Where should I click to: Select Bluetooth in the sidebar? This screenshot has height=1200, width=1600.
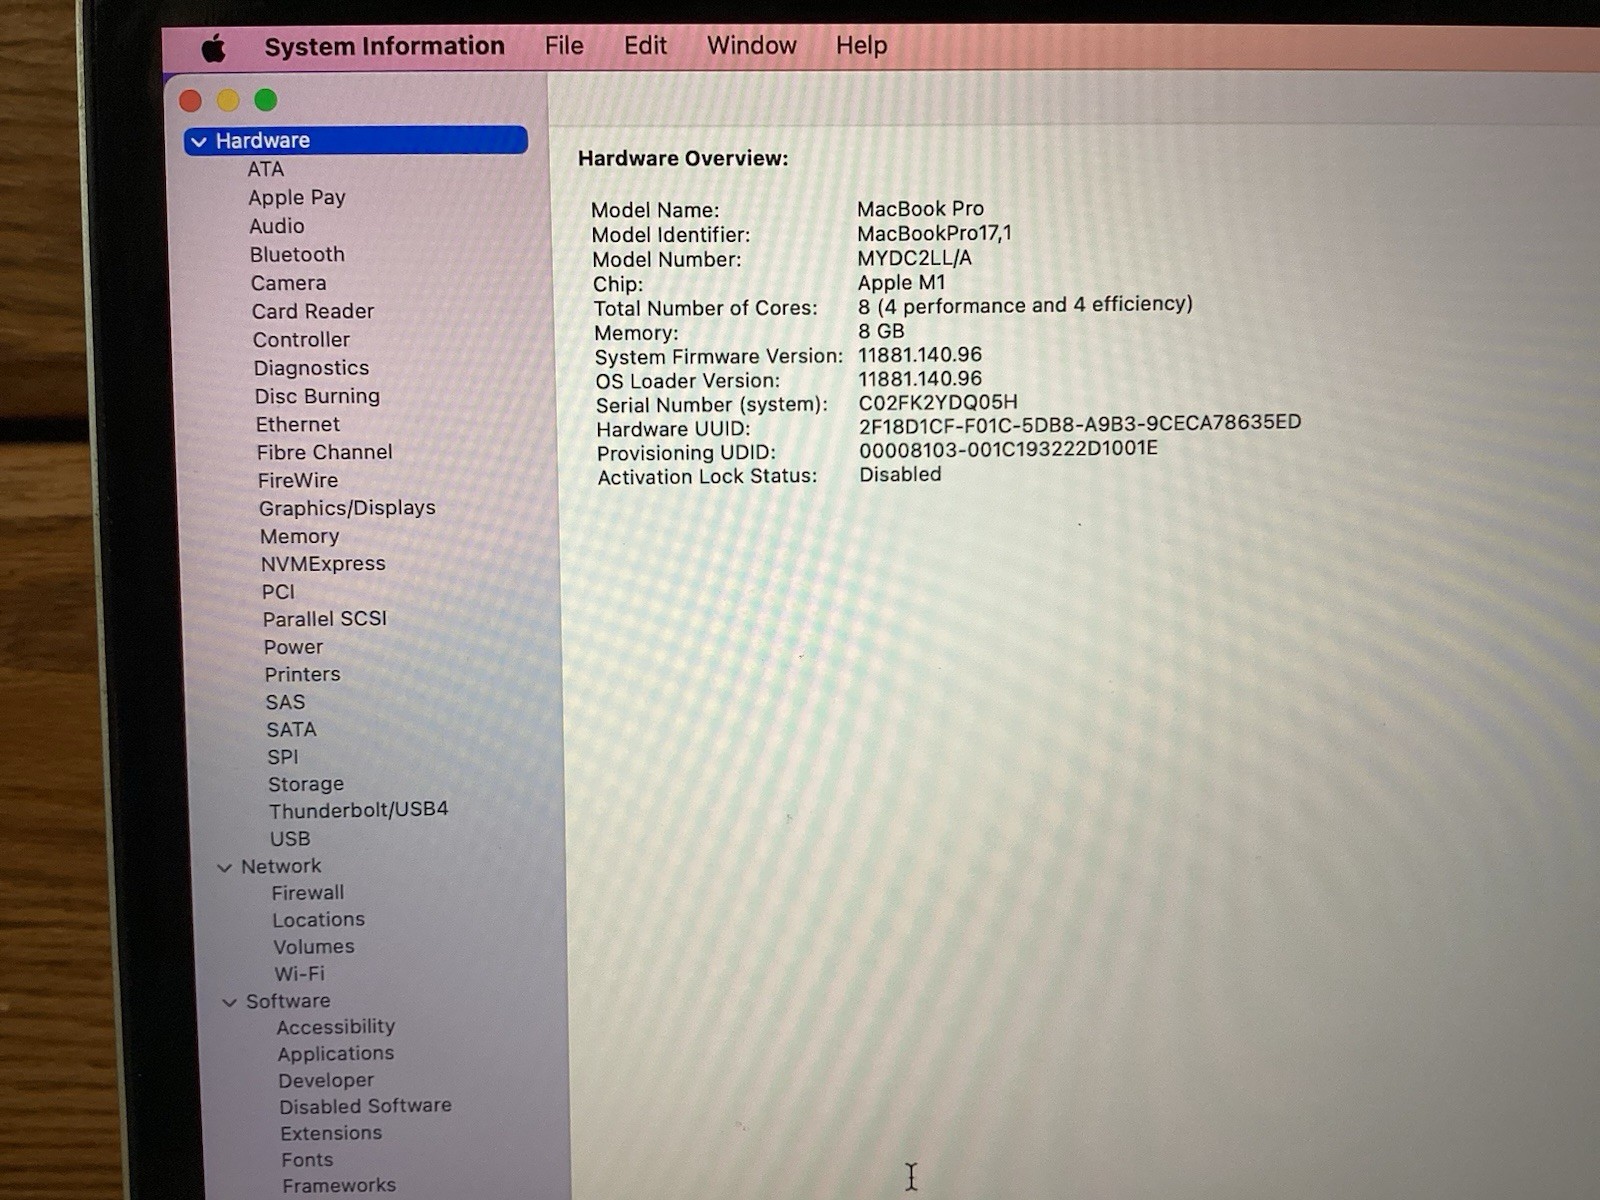pyautogui.click(x=297, y=254)
